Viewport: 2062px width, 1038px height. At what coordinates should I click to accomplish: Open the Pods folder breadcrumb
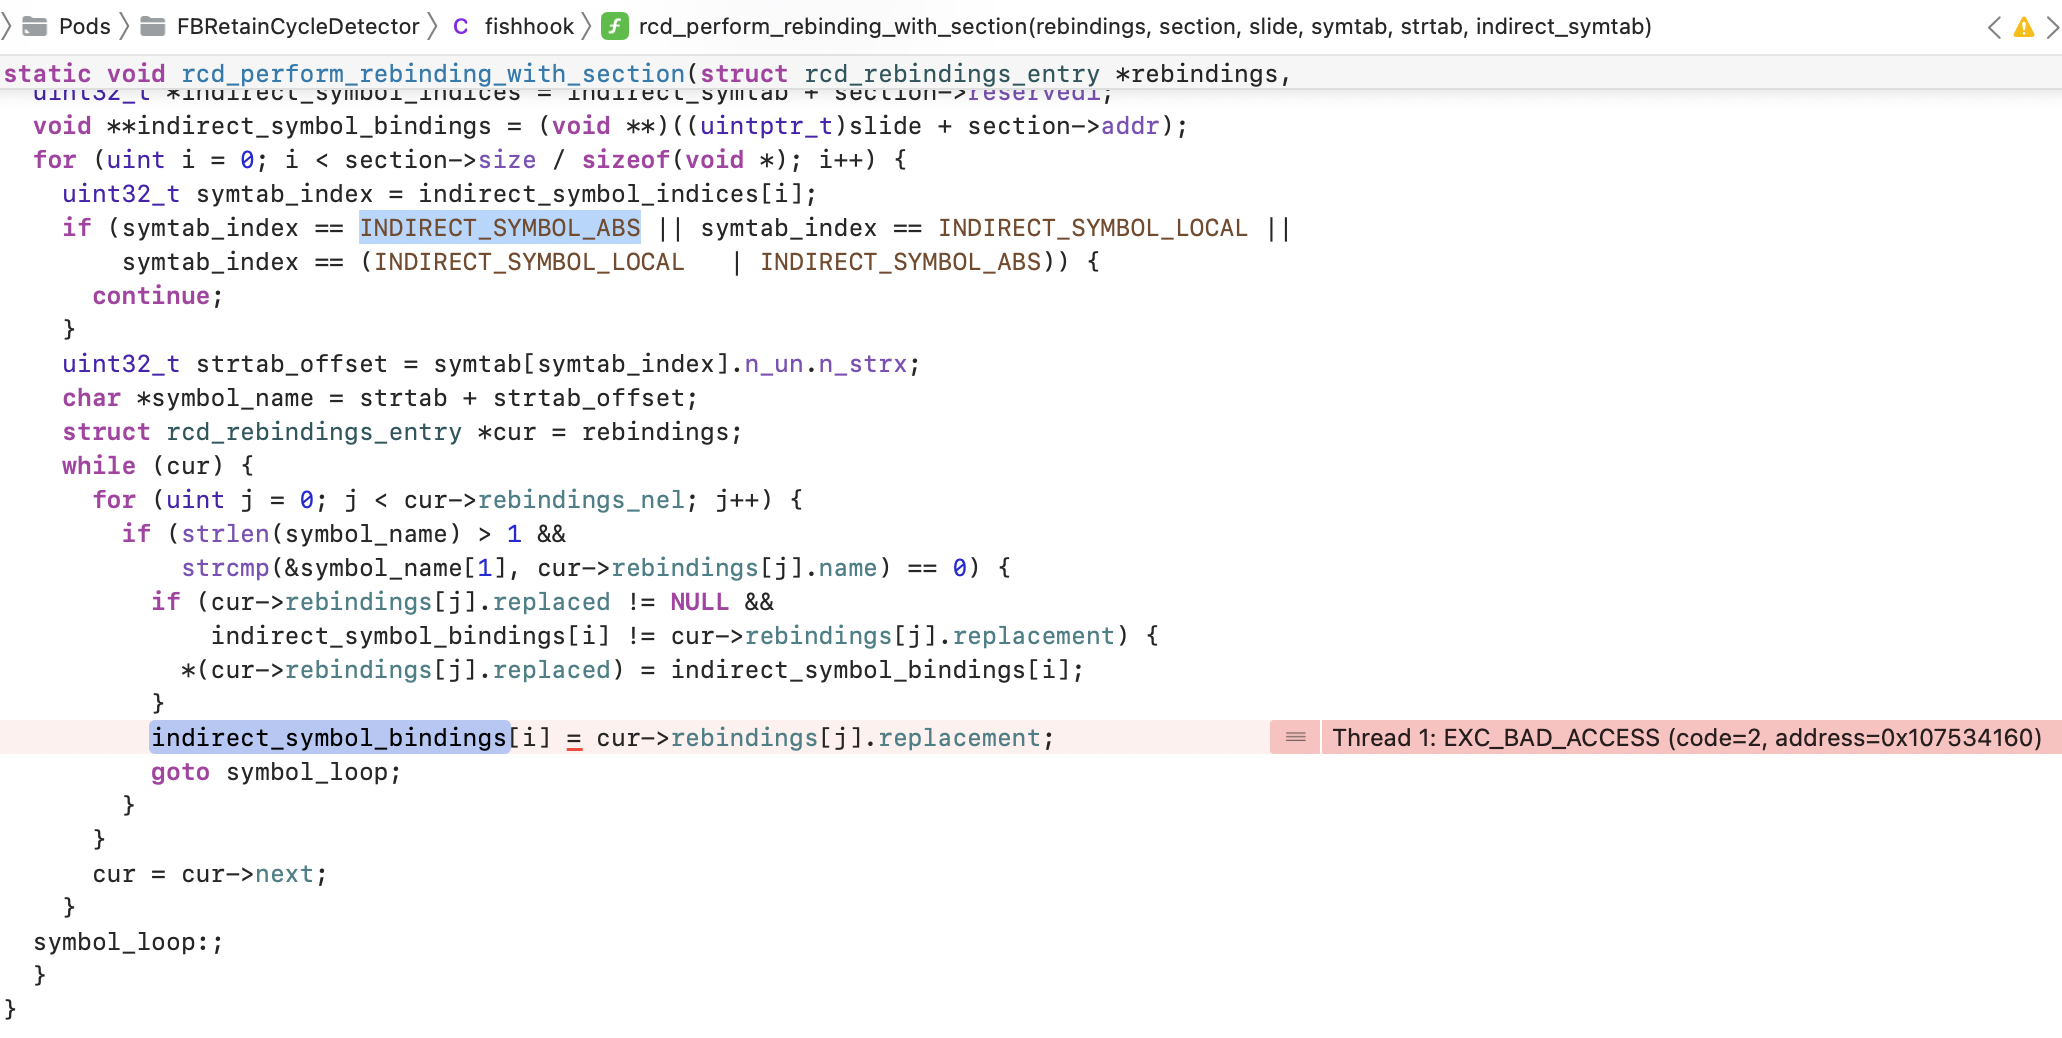[66, 27]
